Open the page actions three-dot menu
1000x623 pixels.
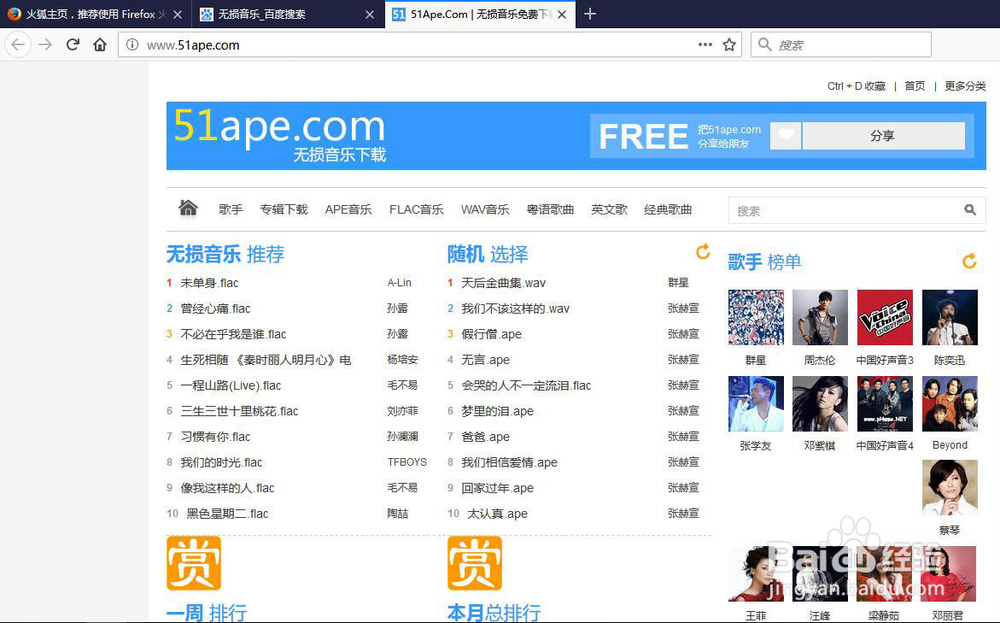pos(705,45)
